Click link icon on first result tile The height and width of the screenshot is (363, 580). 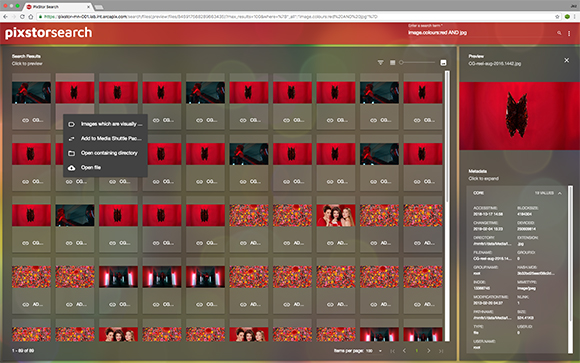click(25, 120)
